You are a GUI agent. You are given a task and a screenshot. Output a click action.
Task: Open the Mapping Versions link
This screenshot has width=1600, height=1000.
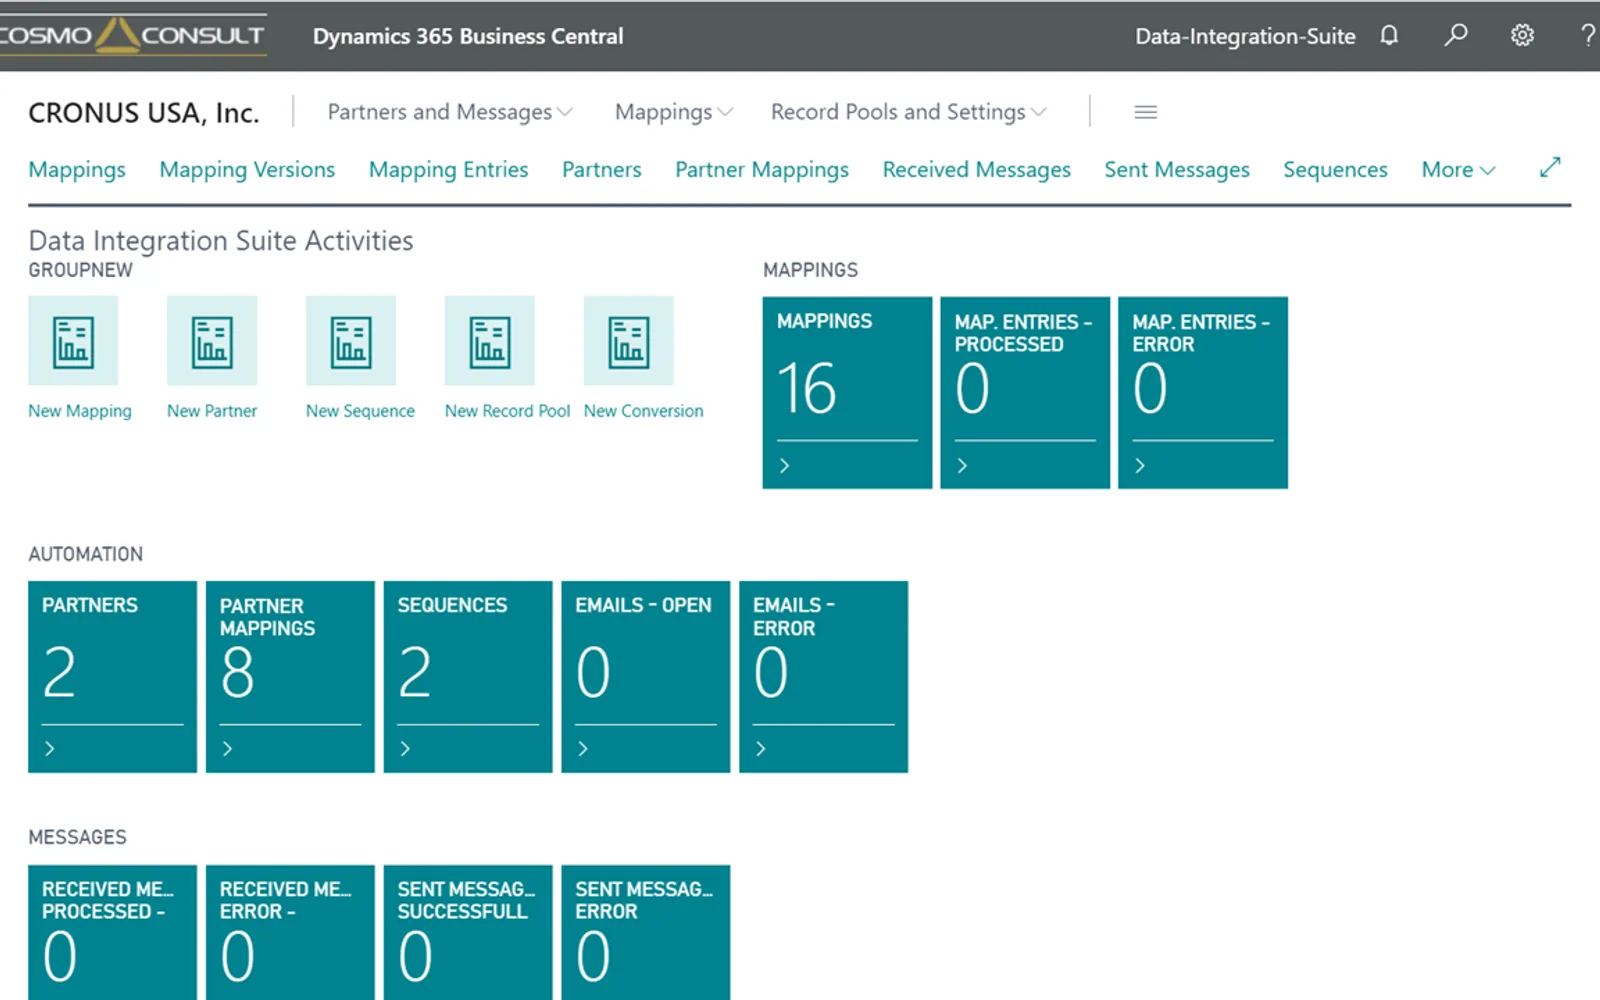coord(247,170)
